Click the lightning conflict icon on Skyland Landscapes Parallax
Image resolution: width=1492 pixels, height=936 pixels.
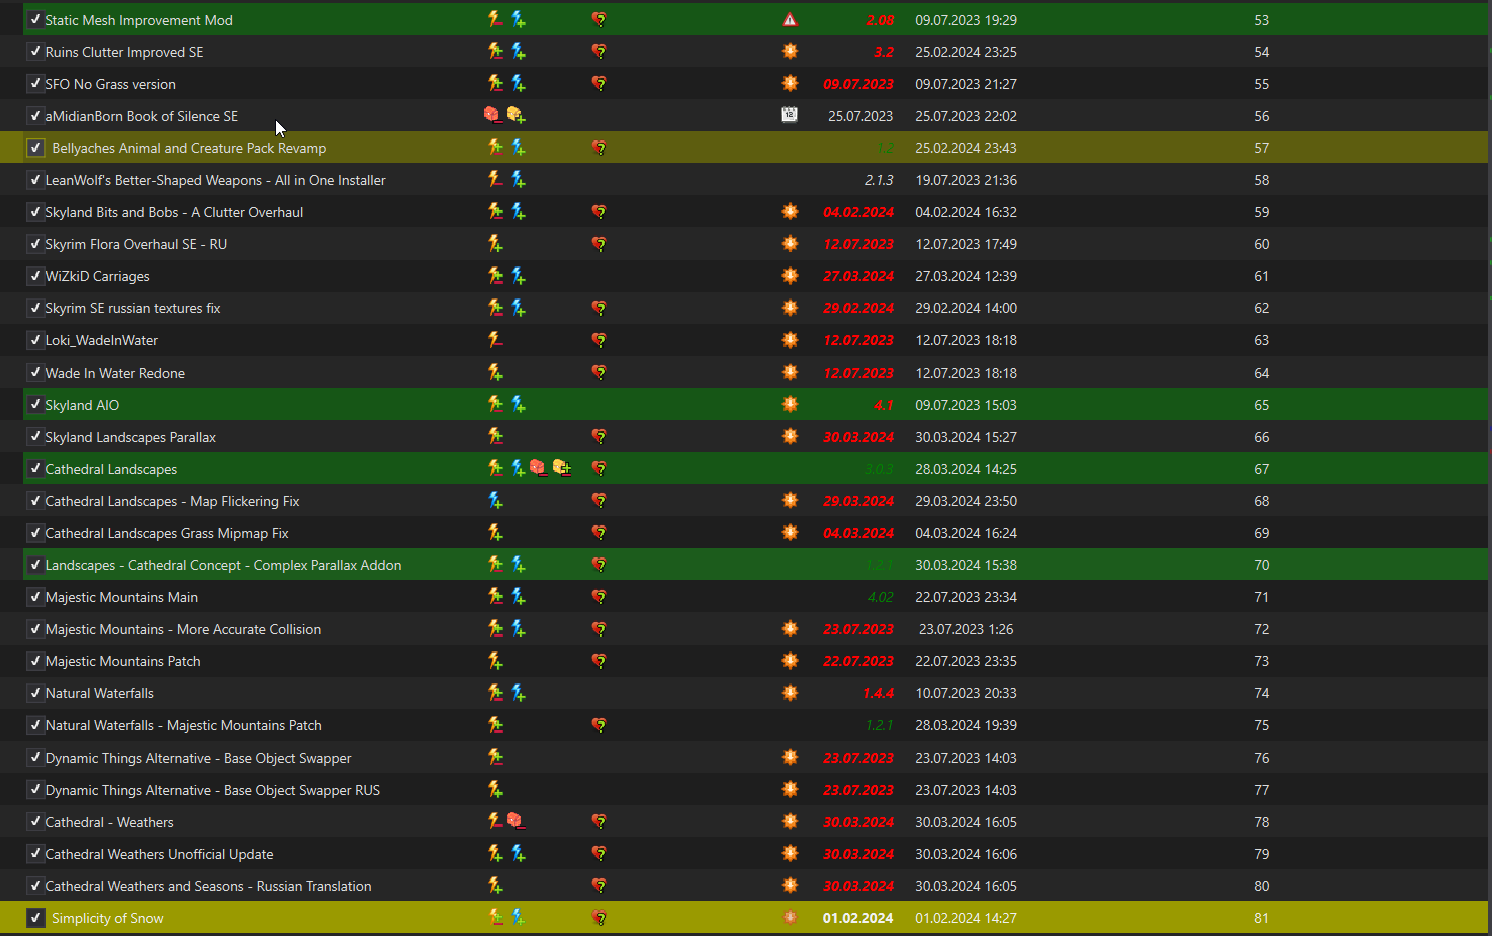pos(495,436)
